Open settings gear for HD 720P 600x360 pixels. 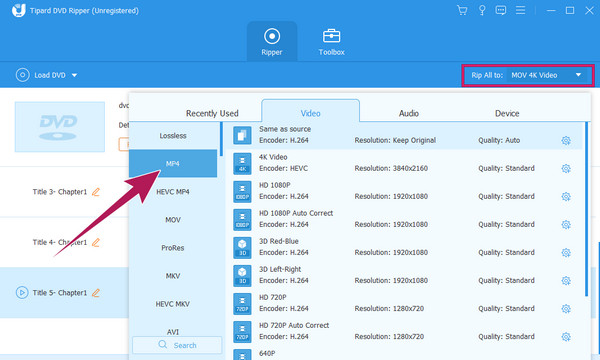(566, 309)
